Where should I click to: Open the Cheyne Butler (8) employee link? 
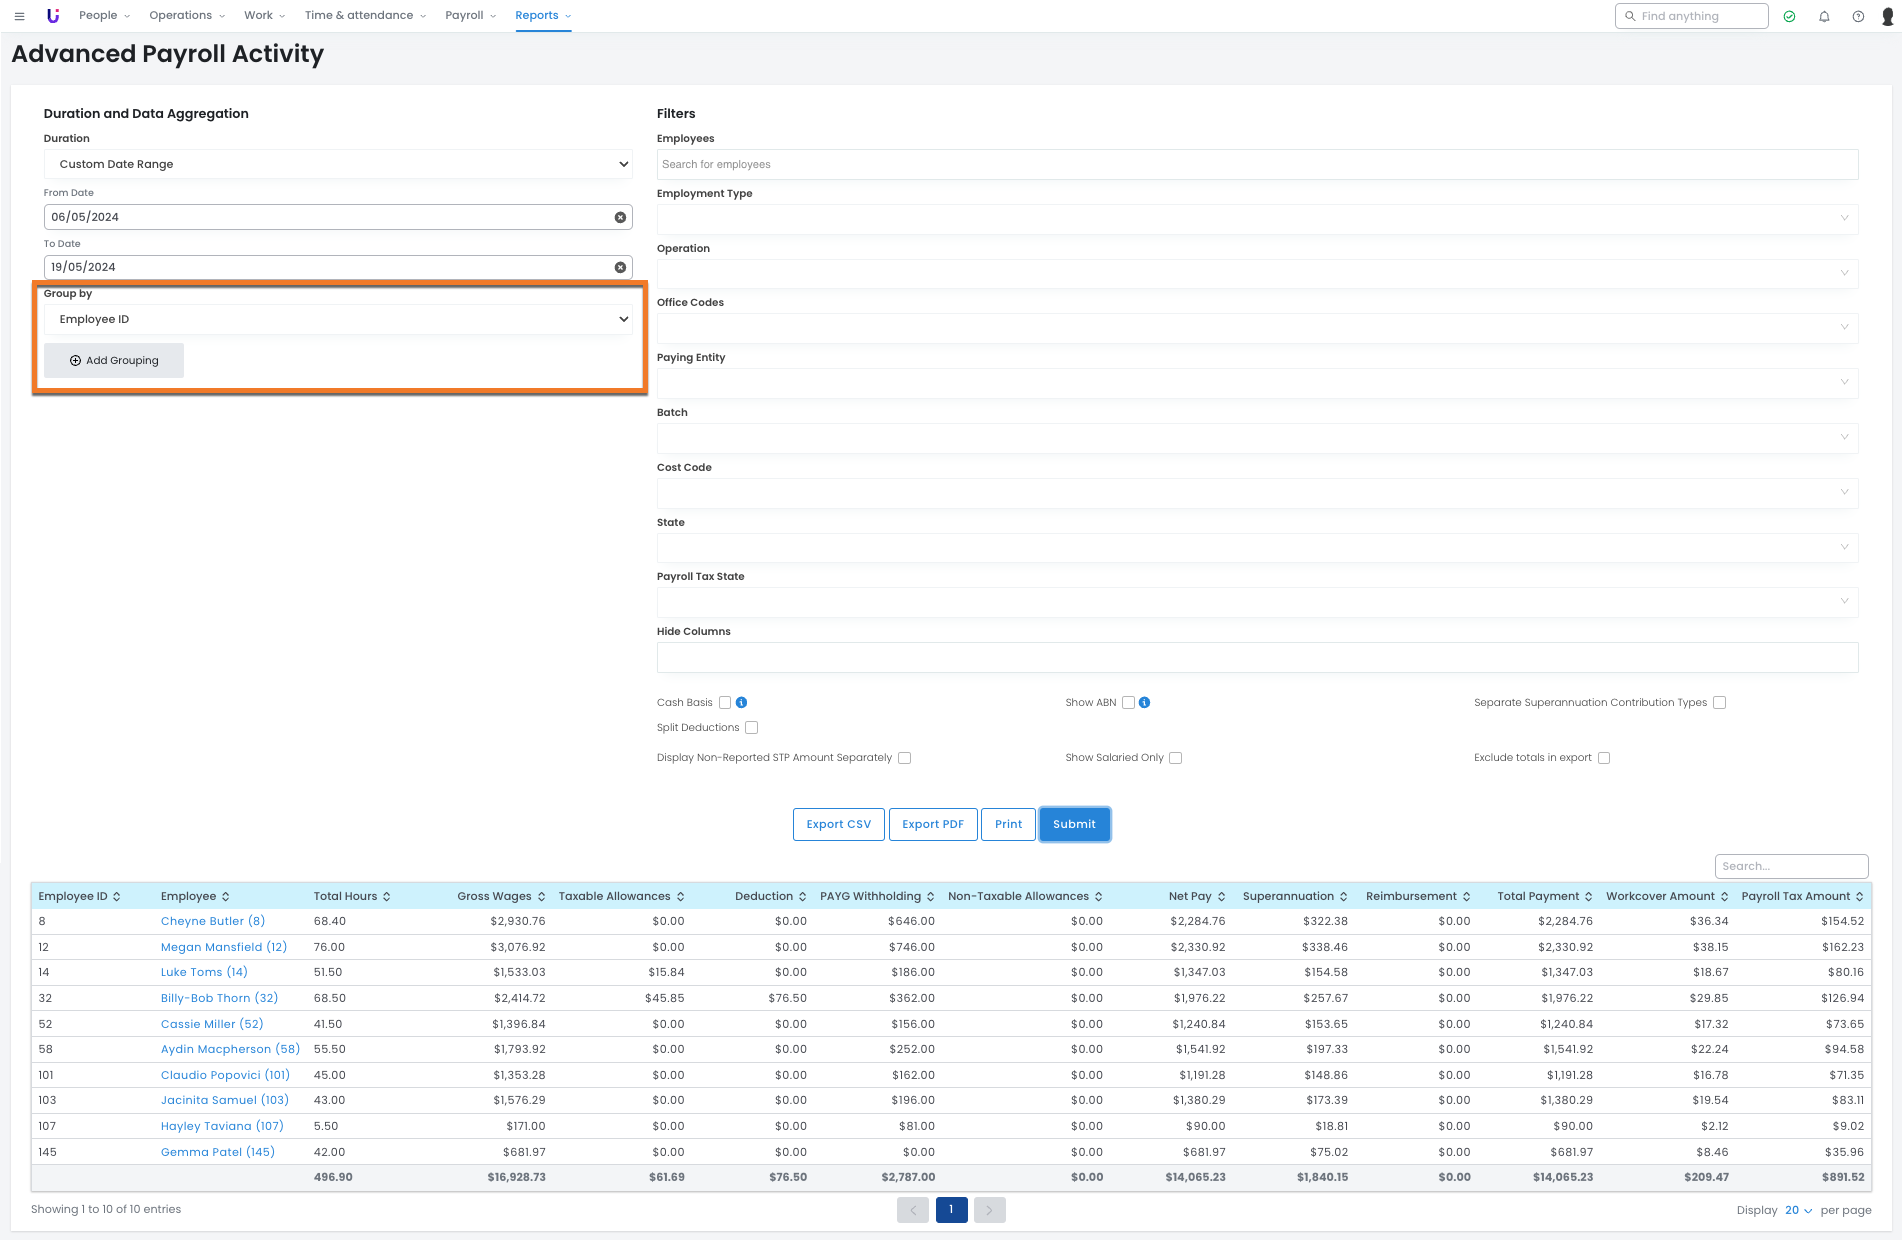(213, 921)
